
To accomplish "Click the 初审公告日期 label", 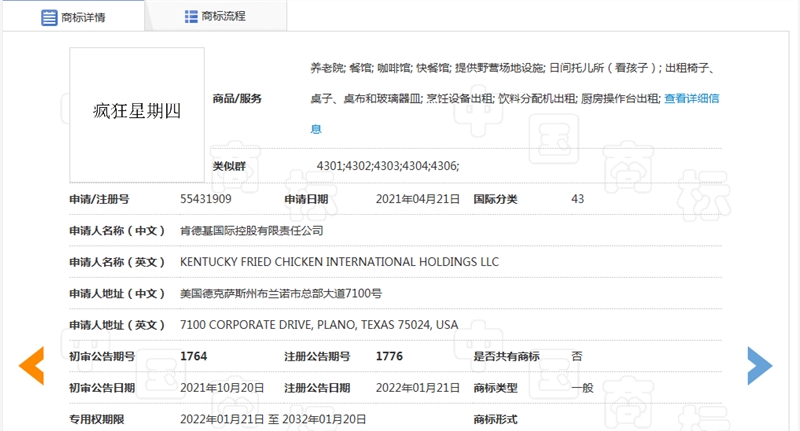I will pyautogui.click(x=102, y=388).
